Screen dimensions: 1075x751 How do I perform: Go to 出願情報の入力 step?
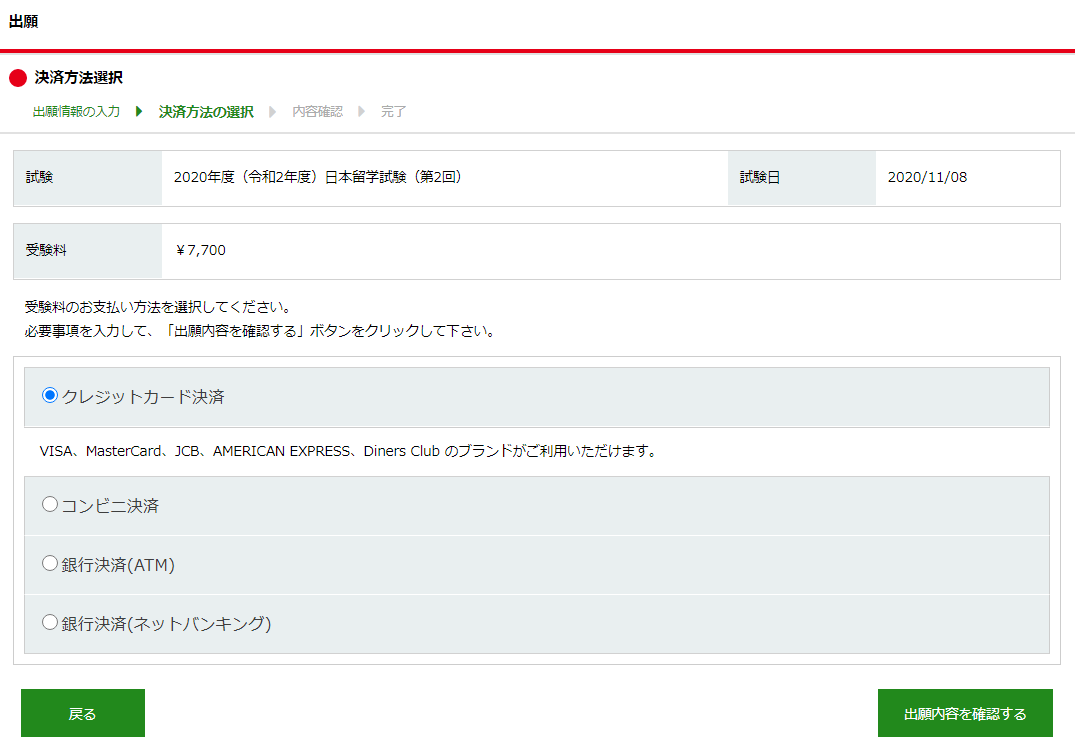coord(76,111)
